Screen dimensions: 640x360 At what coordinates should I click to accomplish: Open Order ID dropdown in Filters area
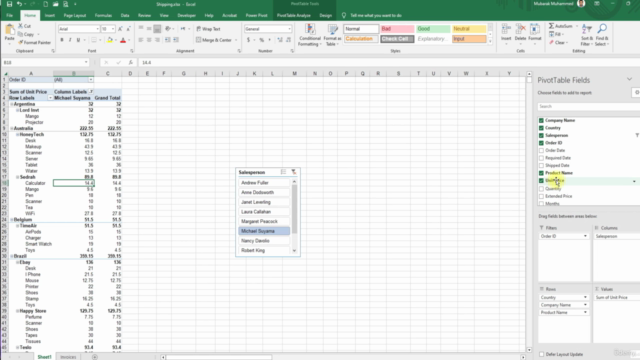tap(585, 236)
